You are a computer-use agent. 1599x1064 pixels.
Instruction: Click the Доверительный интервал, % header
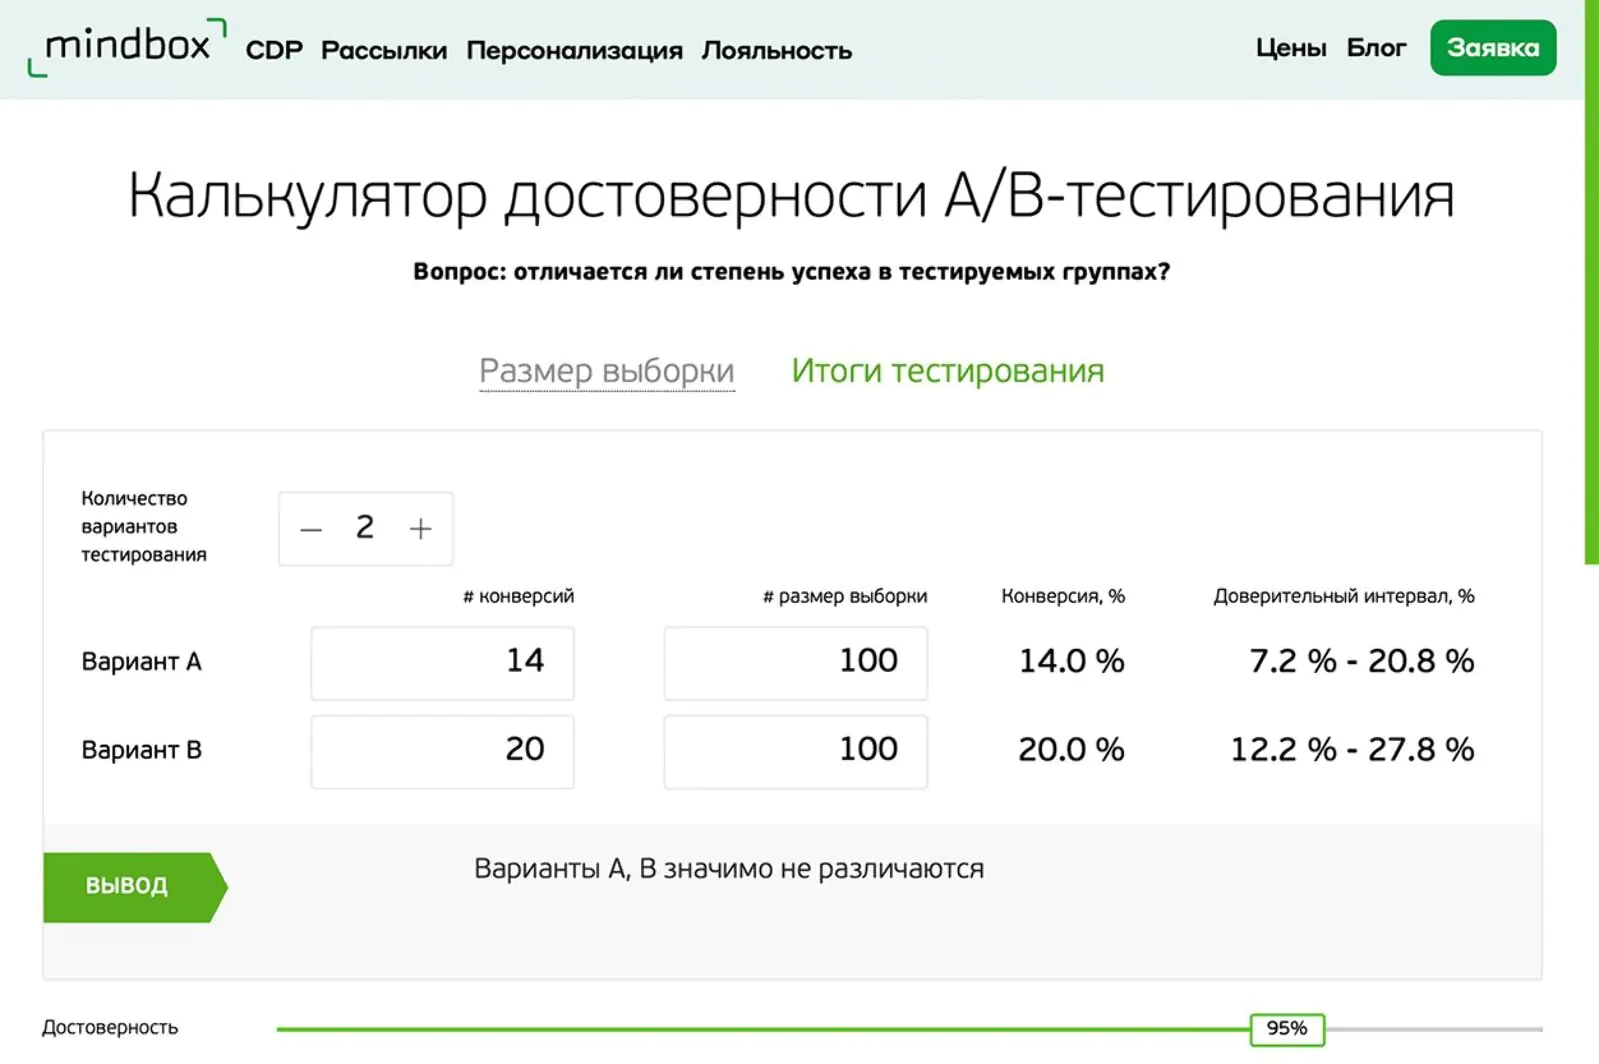[1344, 596]
